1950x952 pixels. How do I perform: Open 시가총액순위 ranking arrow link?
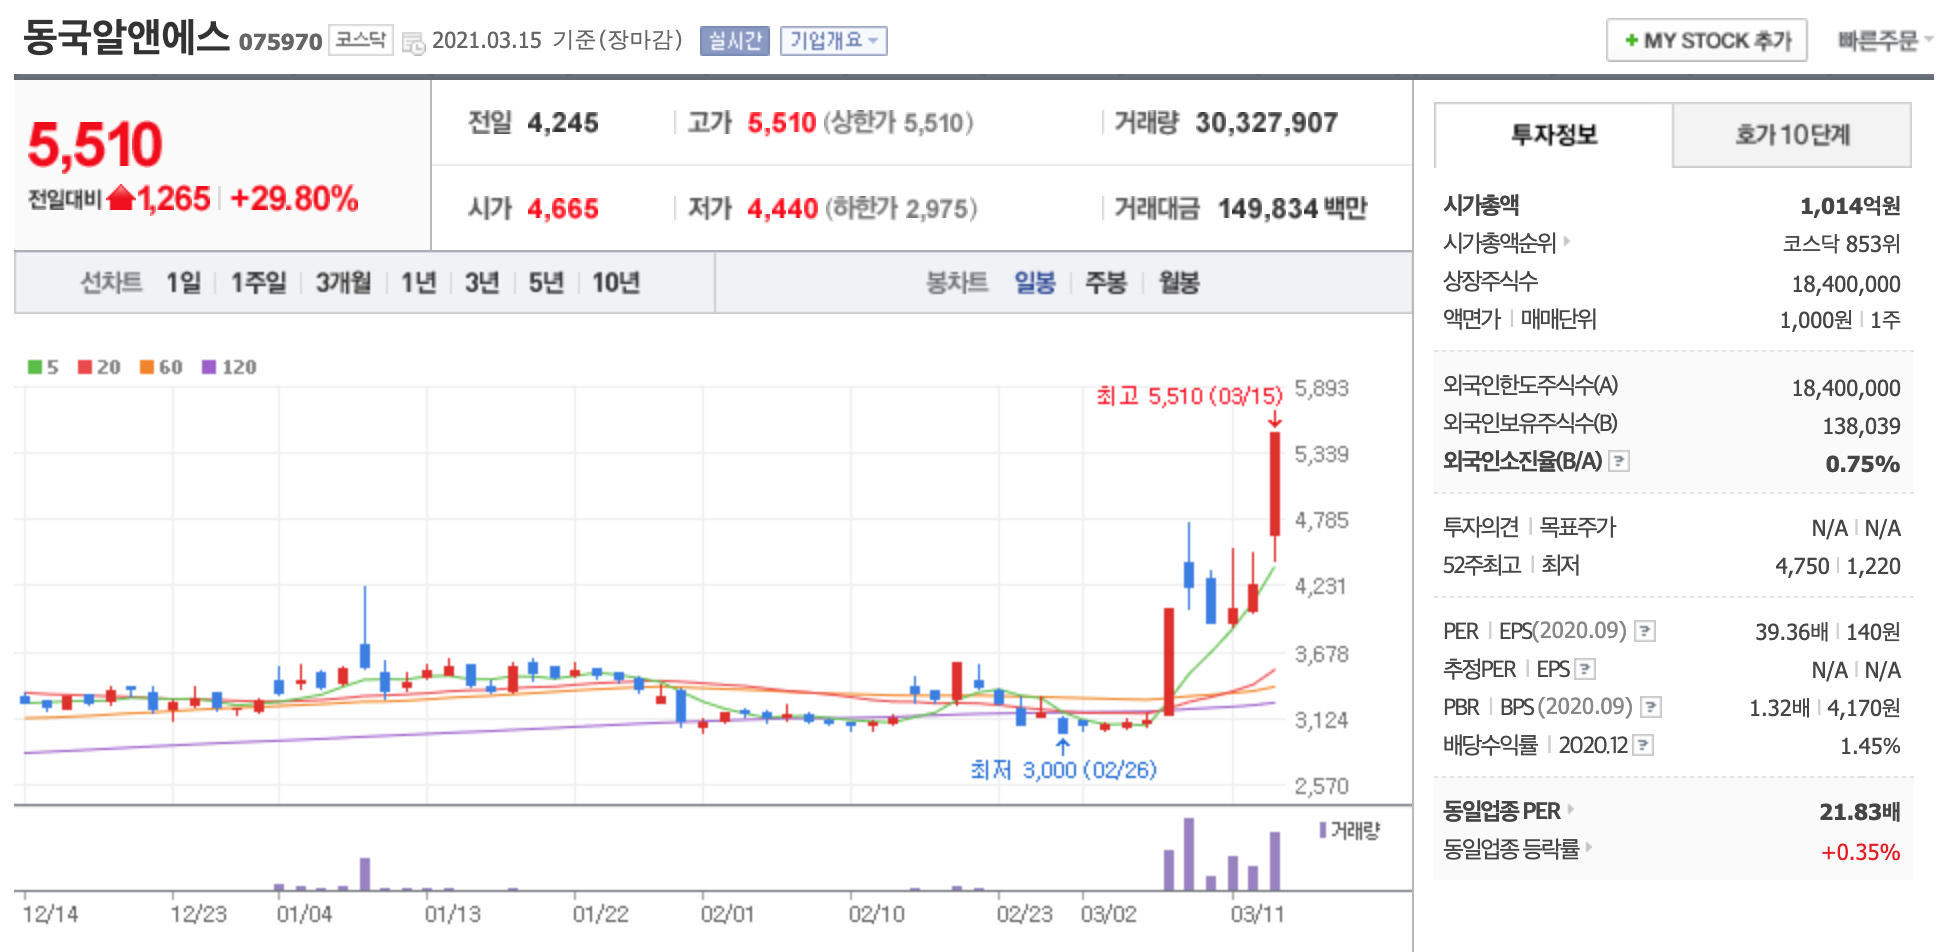click(x=1567, y=241)
